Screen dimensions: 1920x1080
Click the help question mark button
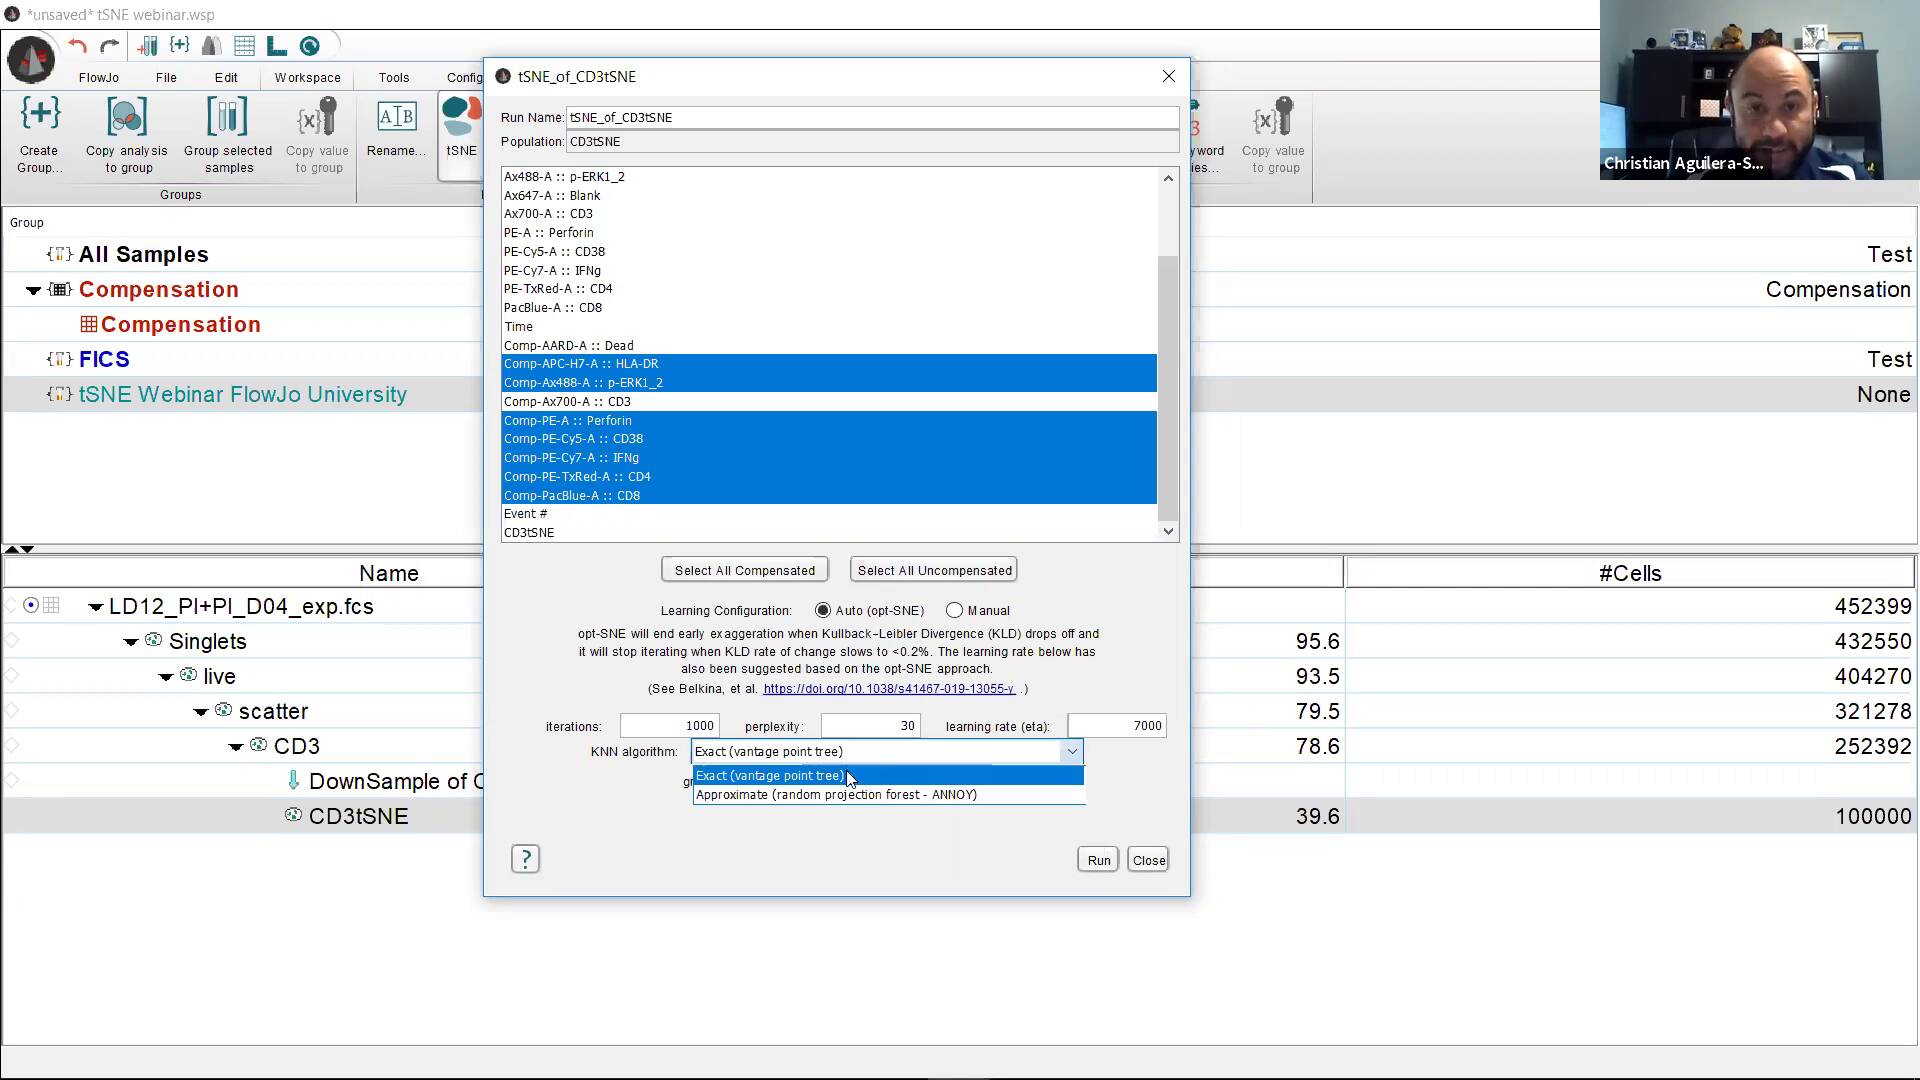click(x=525, y=859)
